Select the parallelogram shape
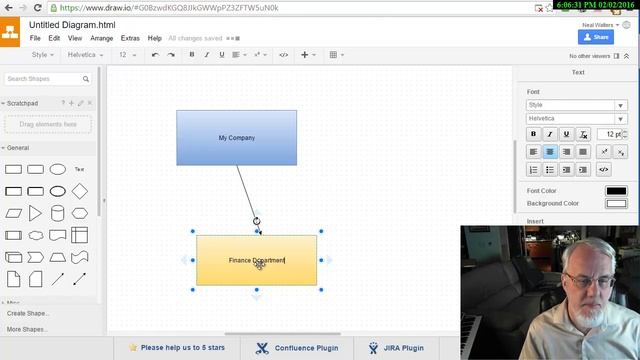The width and height of the screenshot is (640, 360). coord(13,213)
